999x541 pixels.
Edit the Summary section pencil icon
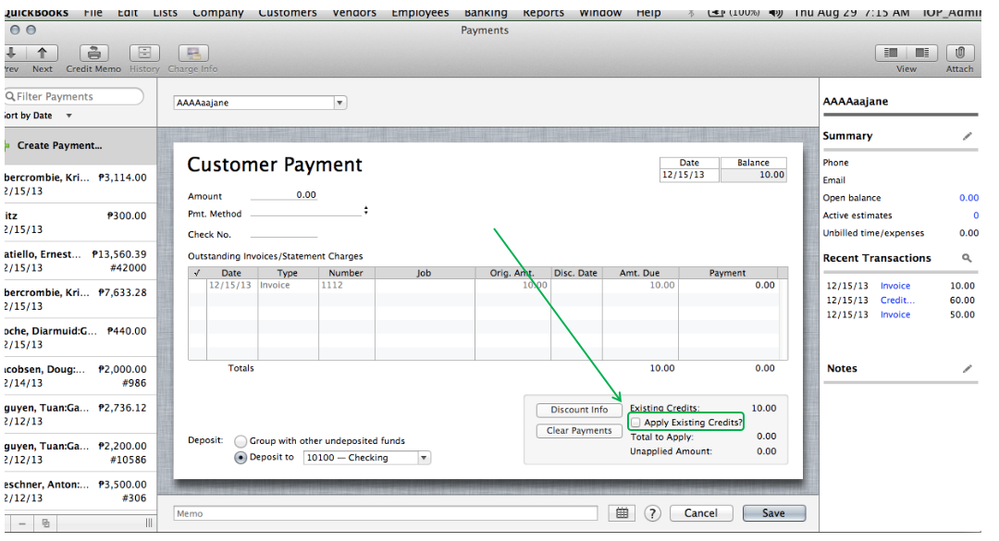(967, 136)
